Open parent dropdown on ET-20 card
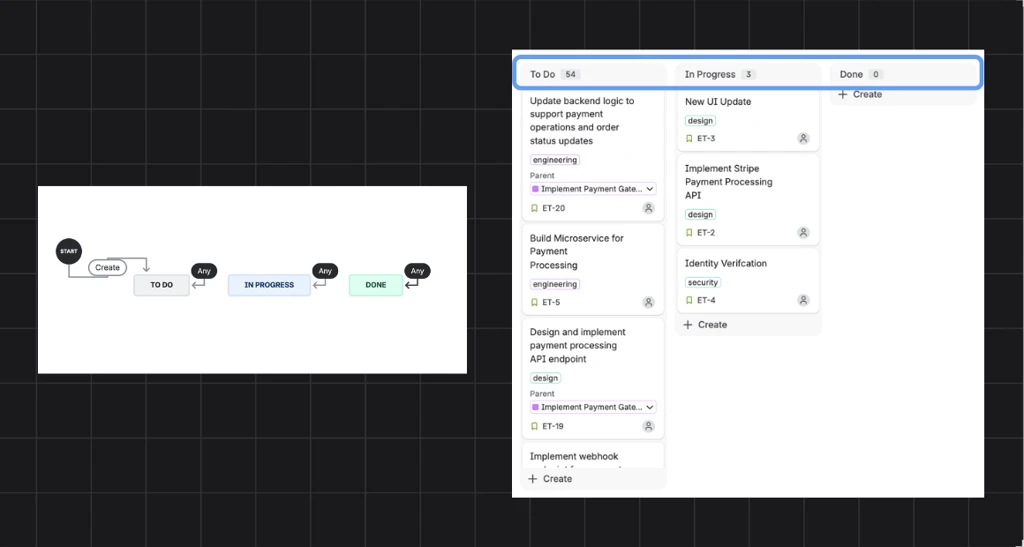 593,189
